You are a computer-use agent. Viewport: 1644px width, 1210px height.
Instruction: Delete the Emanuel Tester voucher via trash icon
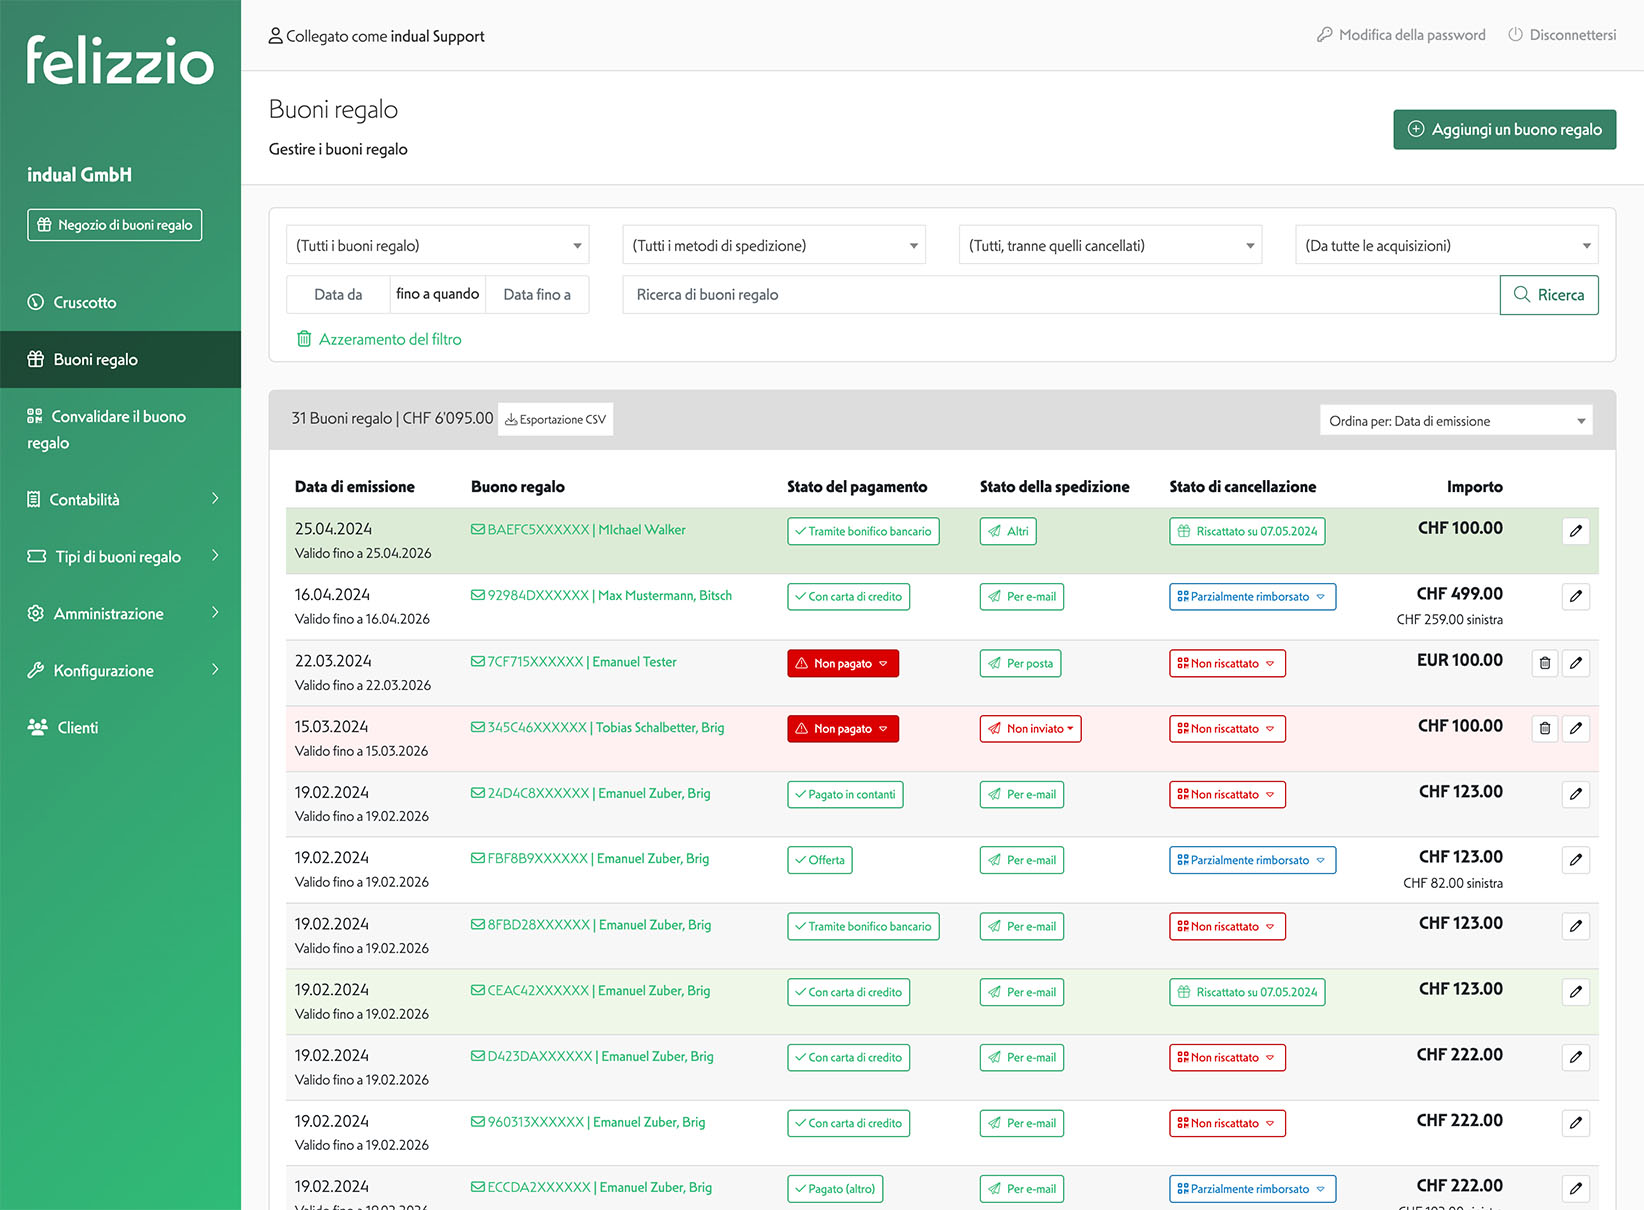[1544, 663]
